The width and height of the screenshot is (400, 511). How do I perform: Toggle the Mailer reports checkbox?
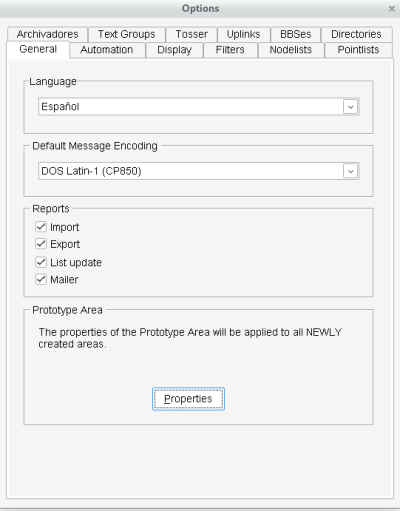click(41, 279)
